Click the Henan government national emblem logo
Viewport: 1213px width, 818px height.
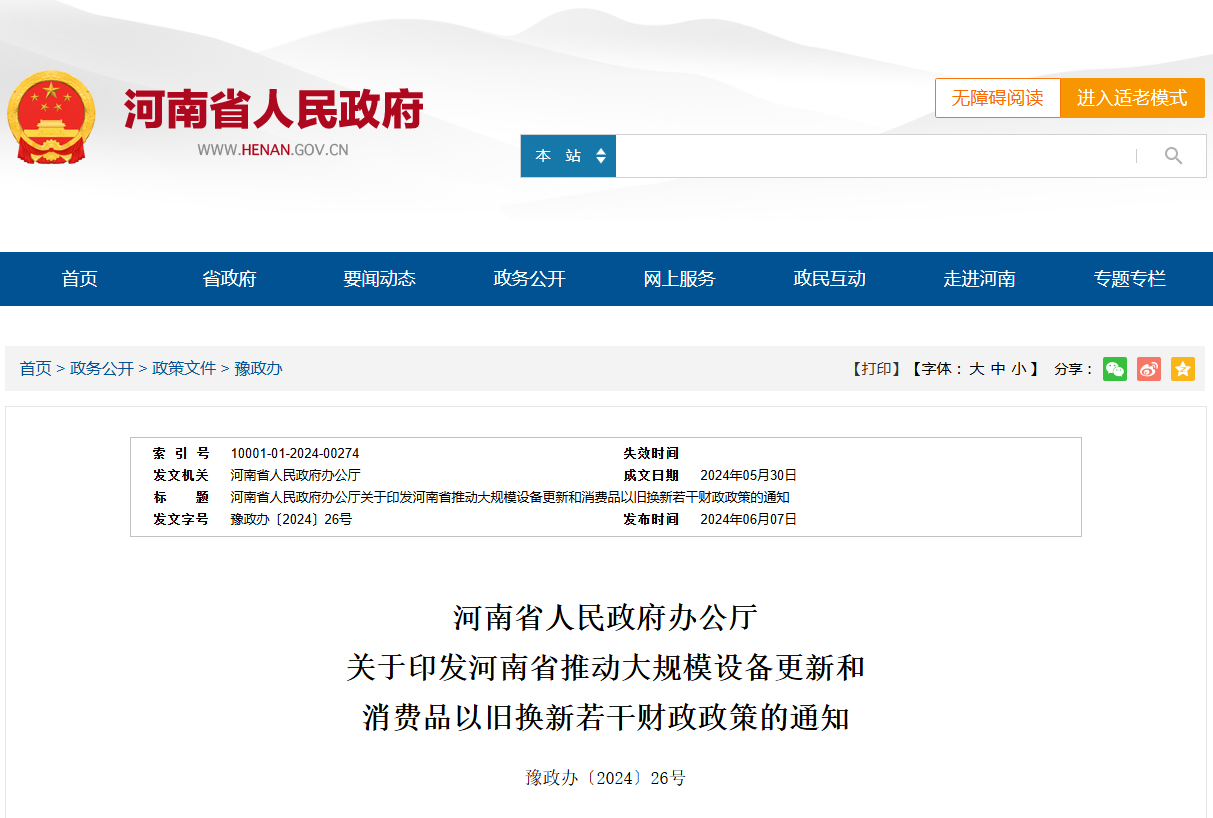52,119
